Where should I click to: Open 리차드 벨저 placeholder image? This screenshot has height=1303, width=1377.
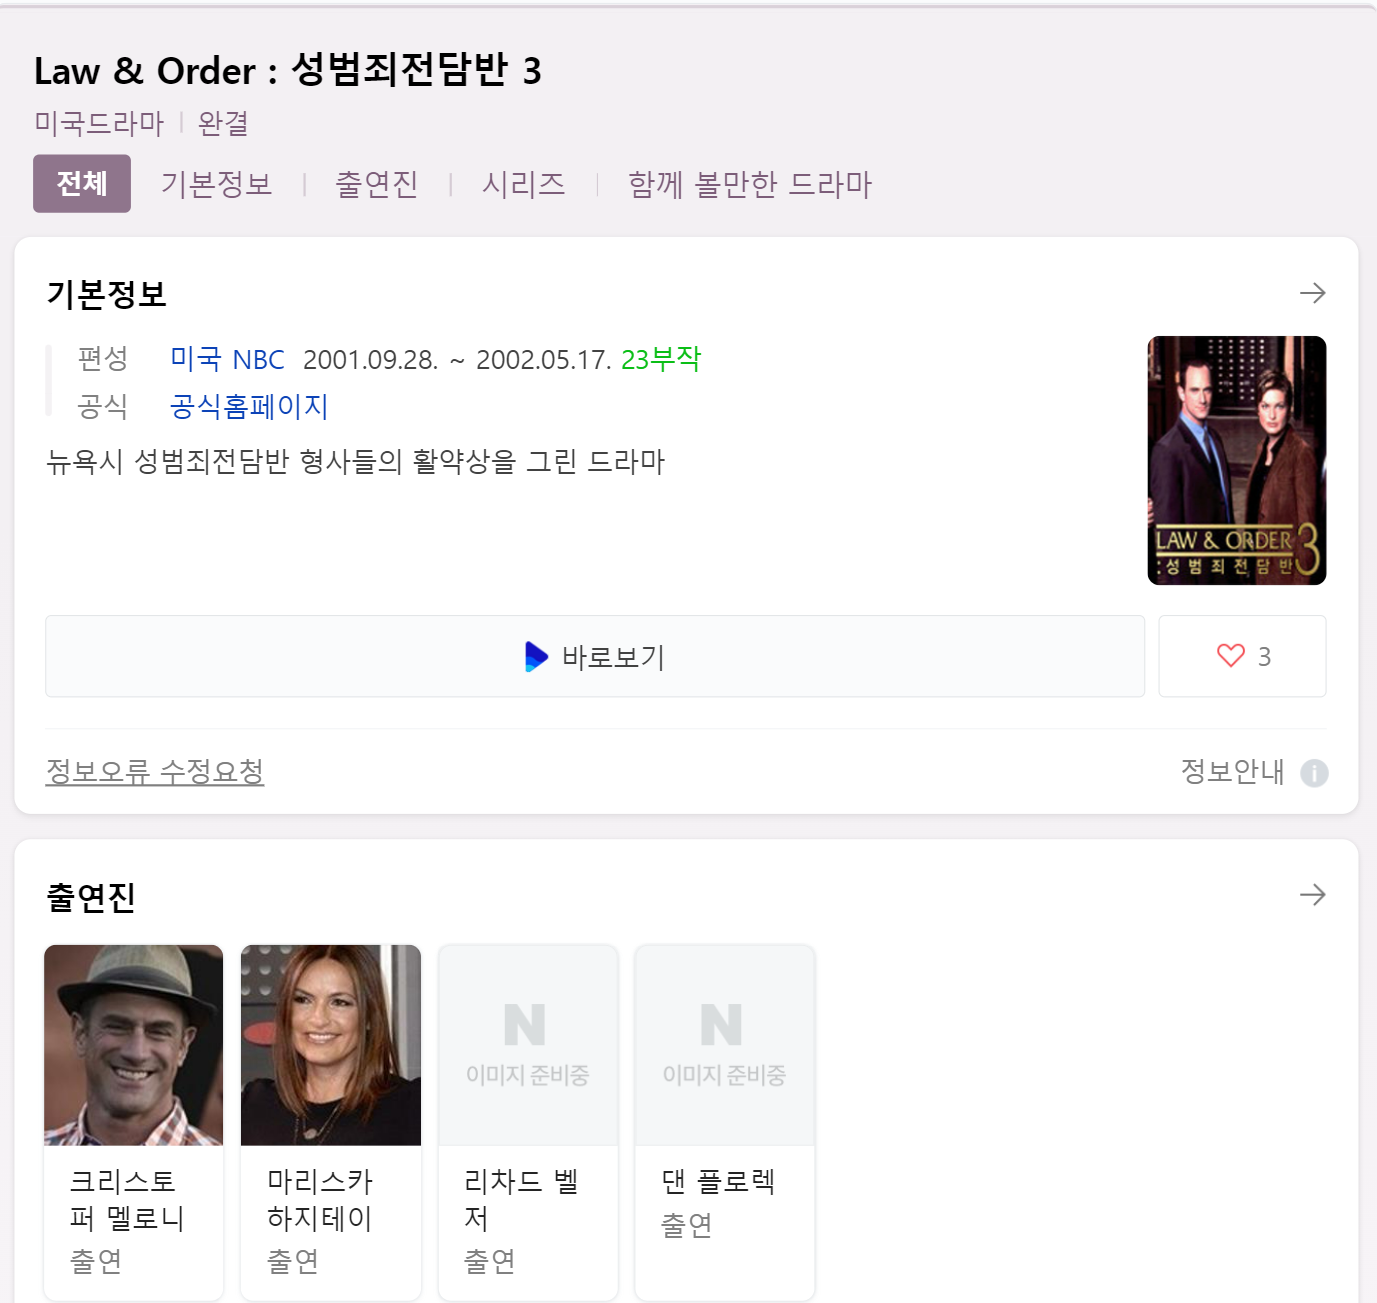tap(528, 1045)
